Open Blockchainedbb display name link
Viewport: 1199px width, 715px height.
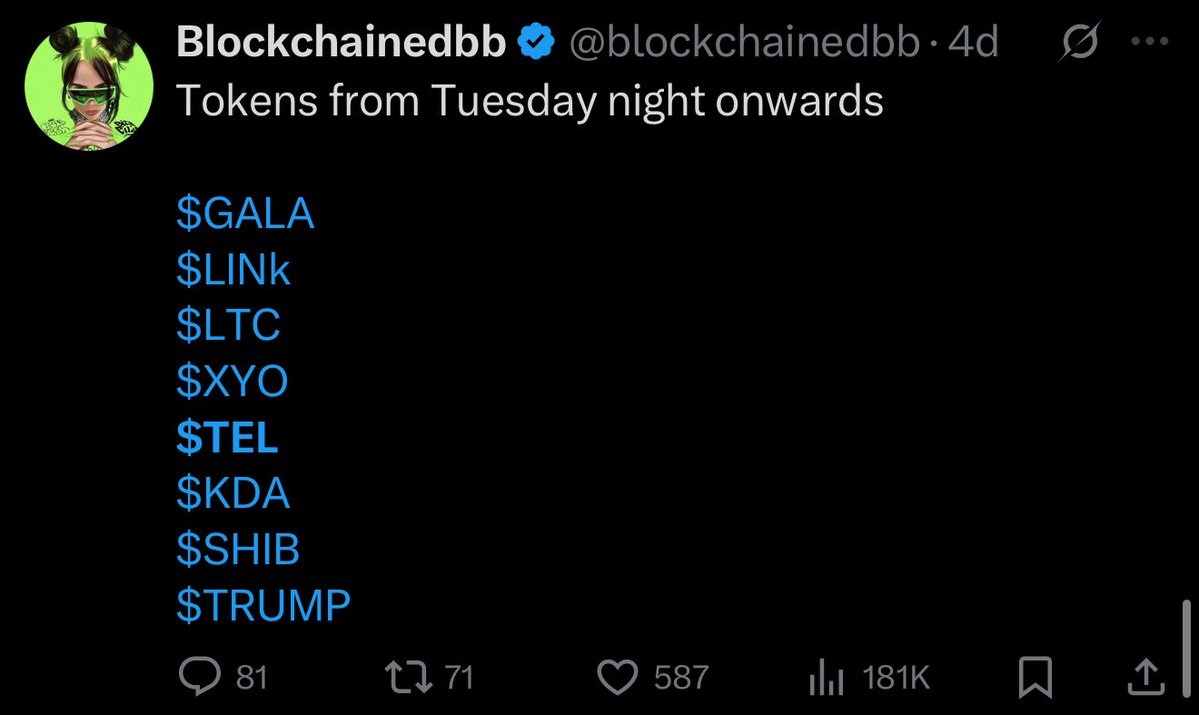pos(341,41)
